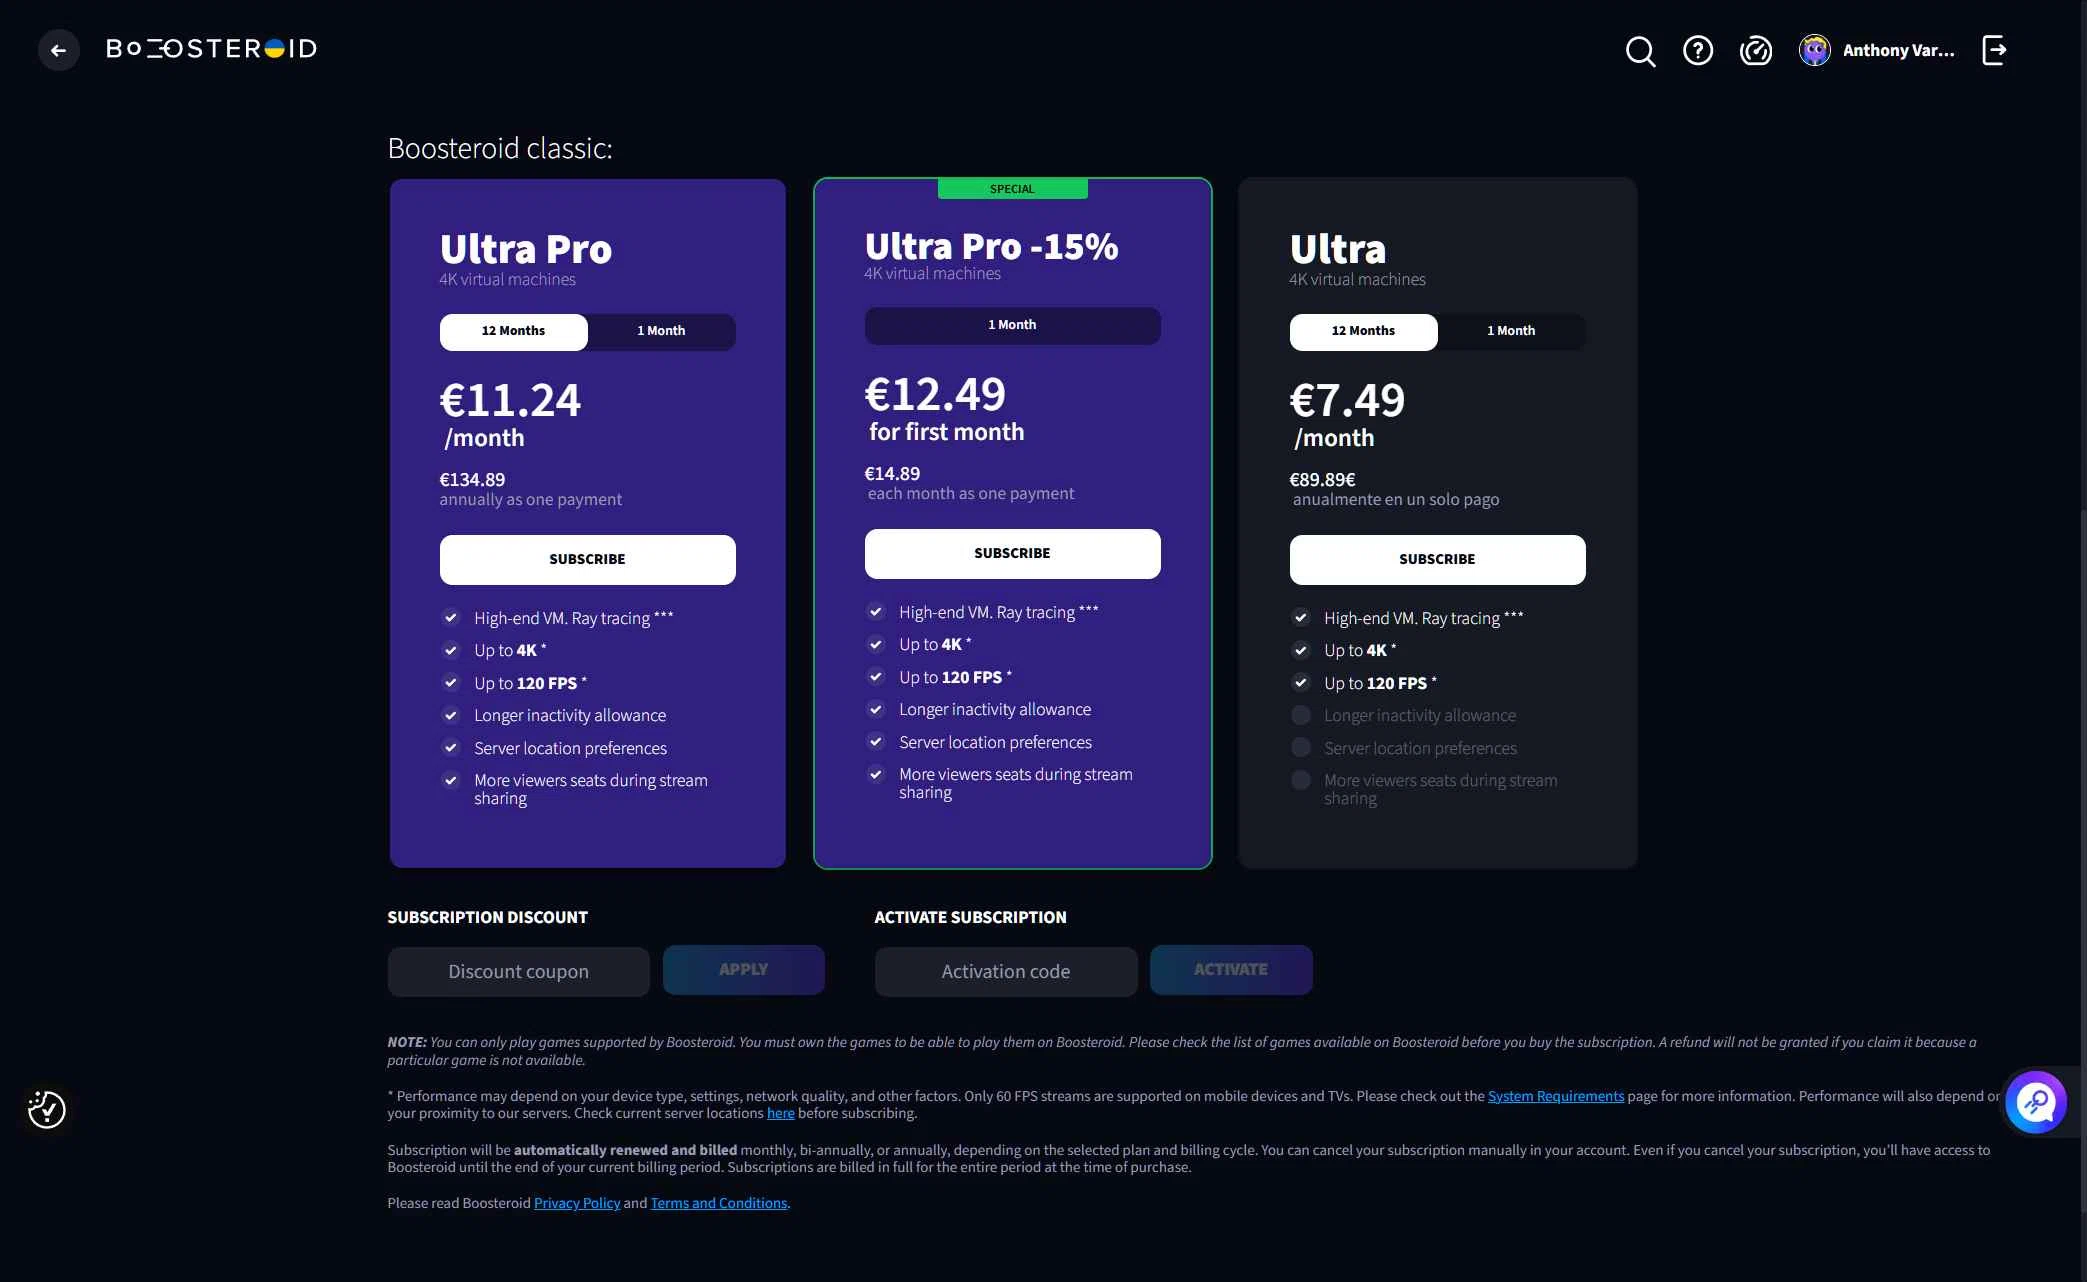This screenshot has width=2087, height=1282.
Task: Select 12 Months for Ultra plan
Action: pyautogui.click(x=1363, y=331)
